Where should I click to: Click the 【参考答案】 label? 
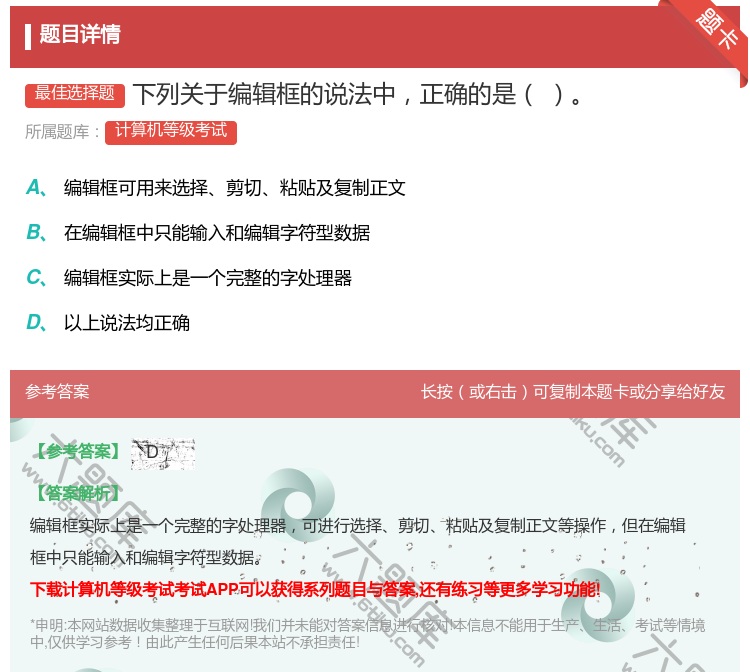78,452
